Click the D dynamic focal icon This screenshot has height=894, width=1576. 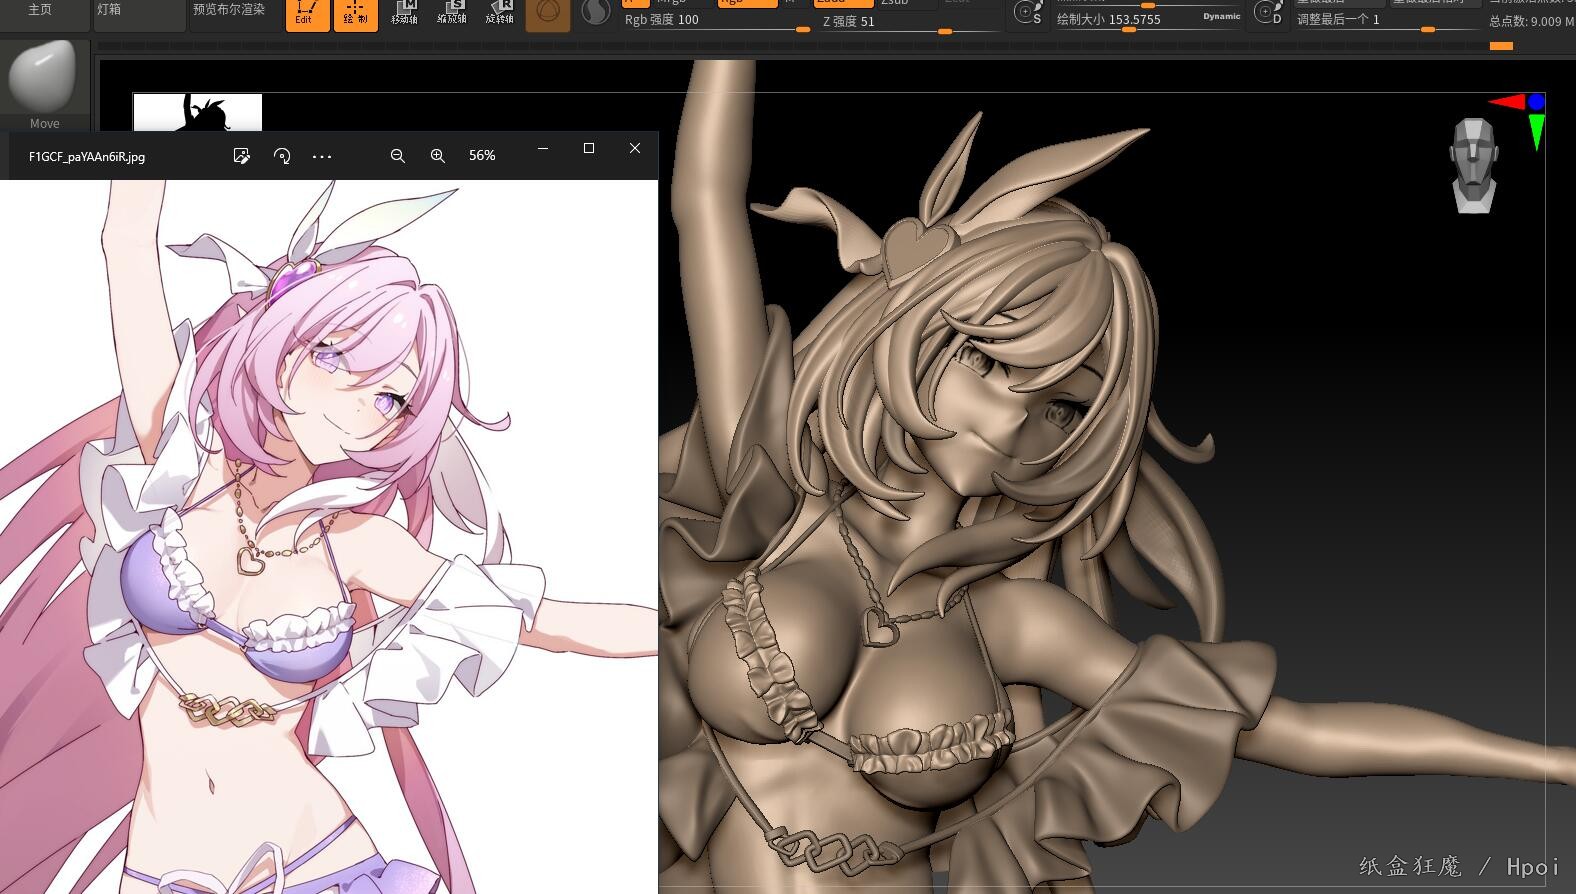[x=1267, y=13]
